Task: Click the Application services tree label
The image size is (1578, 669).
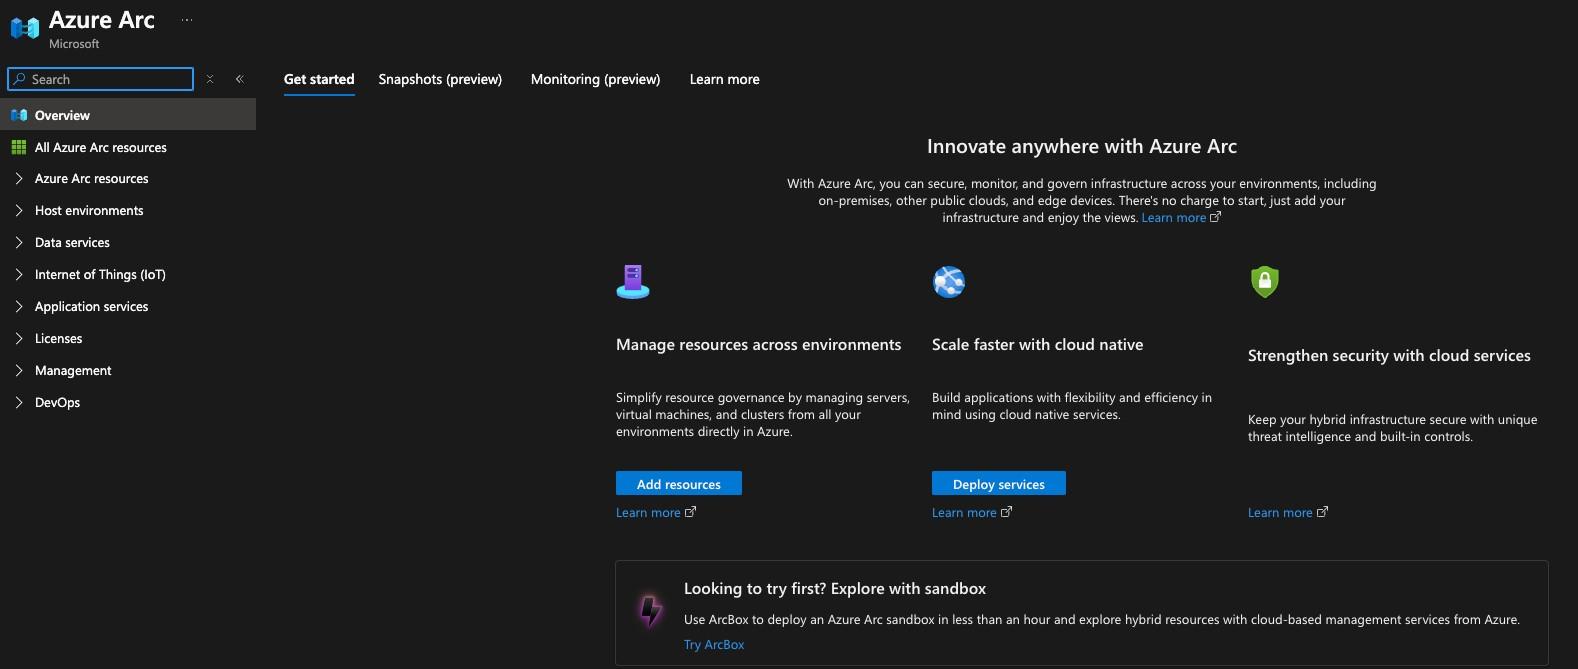Action: click(92, 307)
